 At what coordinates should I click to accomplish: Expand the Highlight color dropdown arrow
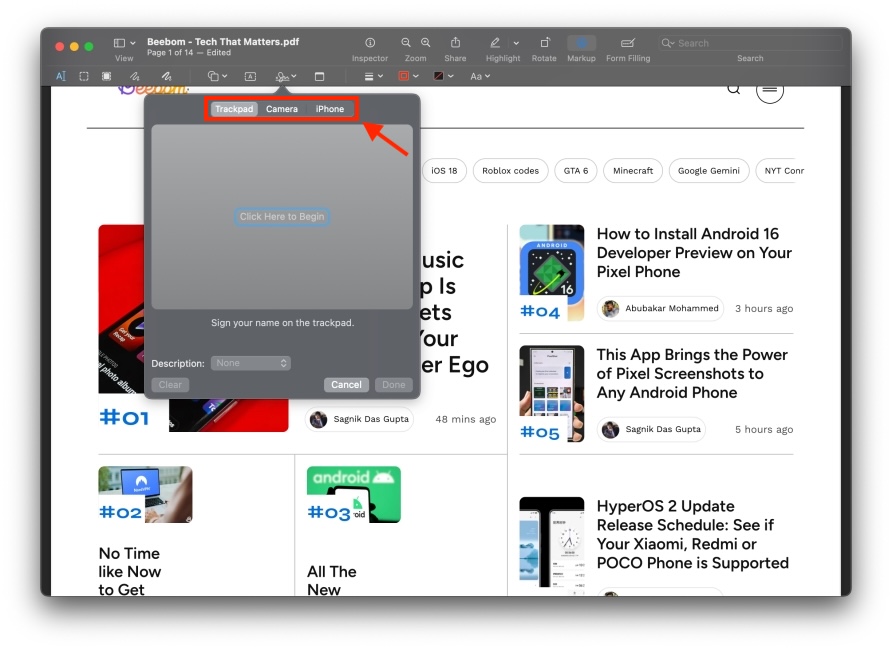[516, 43]
